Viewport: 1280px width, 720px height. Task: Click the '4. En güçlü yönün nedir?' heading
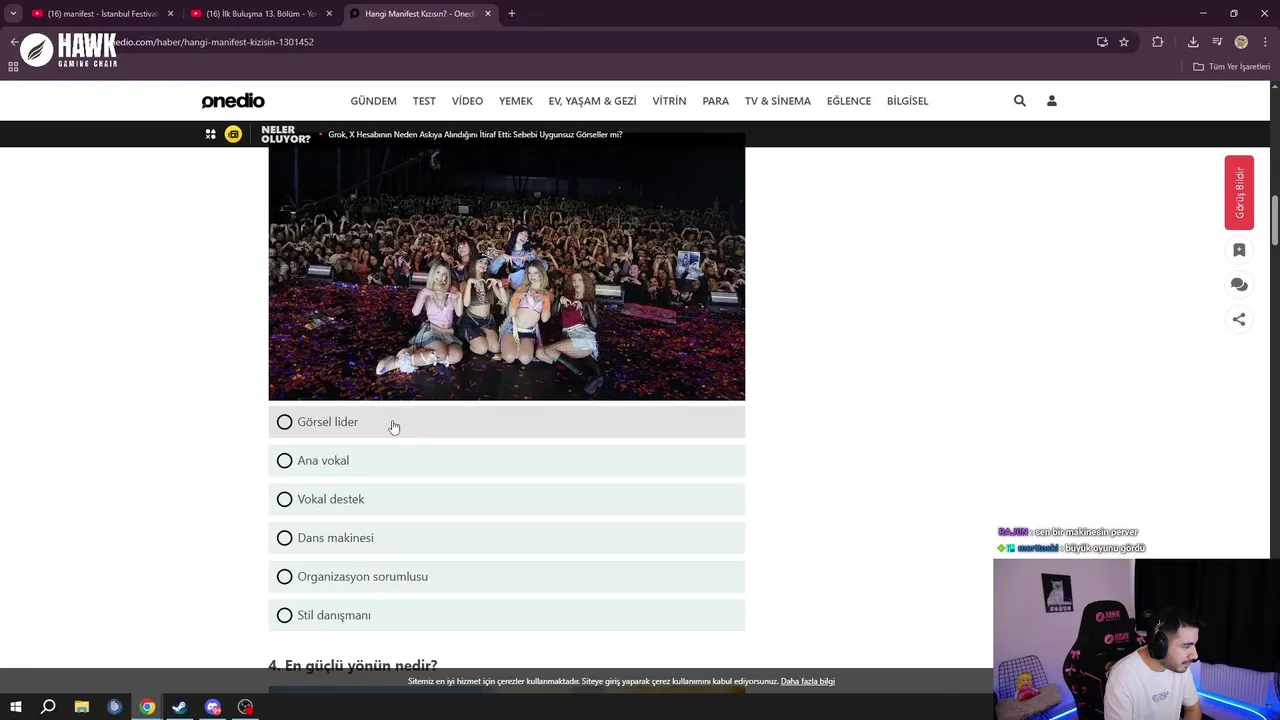tap(353, 665)
